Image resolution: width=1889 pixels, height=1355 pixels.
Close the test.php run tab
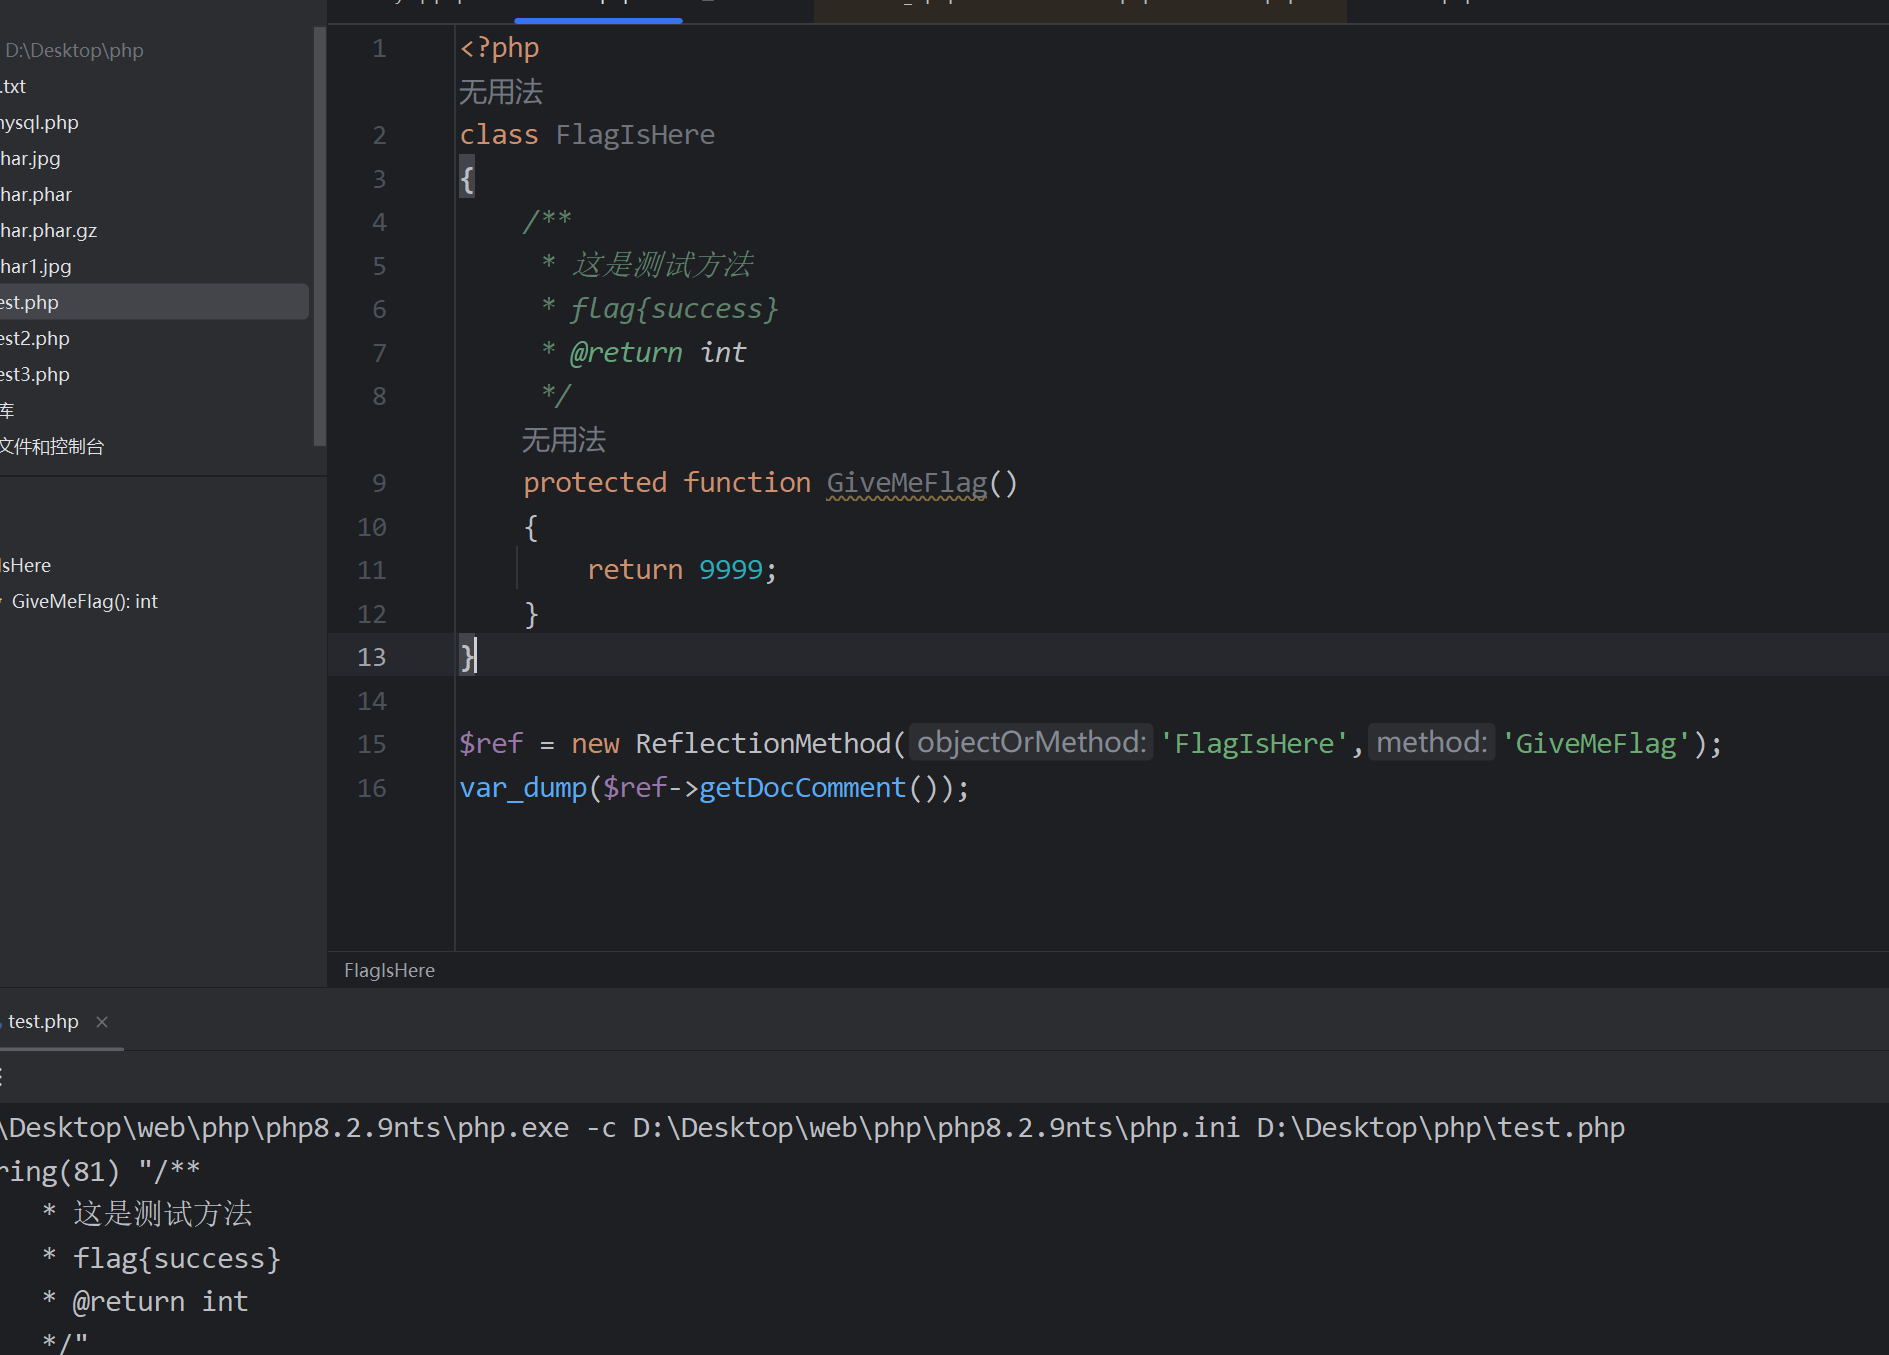click(102, 1021)
